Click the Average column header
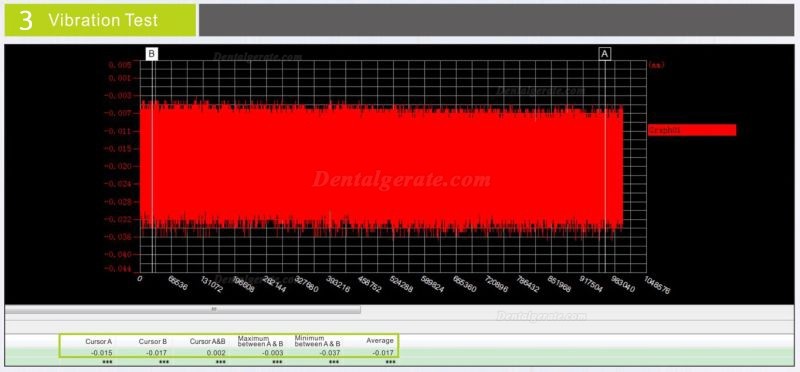The height and width of the screenshot is (372, 800). (x=380, y=340)
